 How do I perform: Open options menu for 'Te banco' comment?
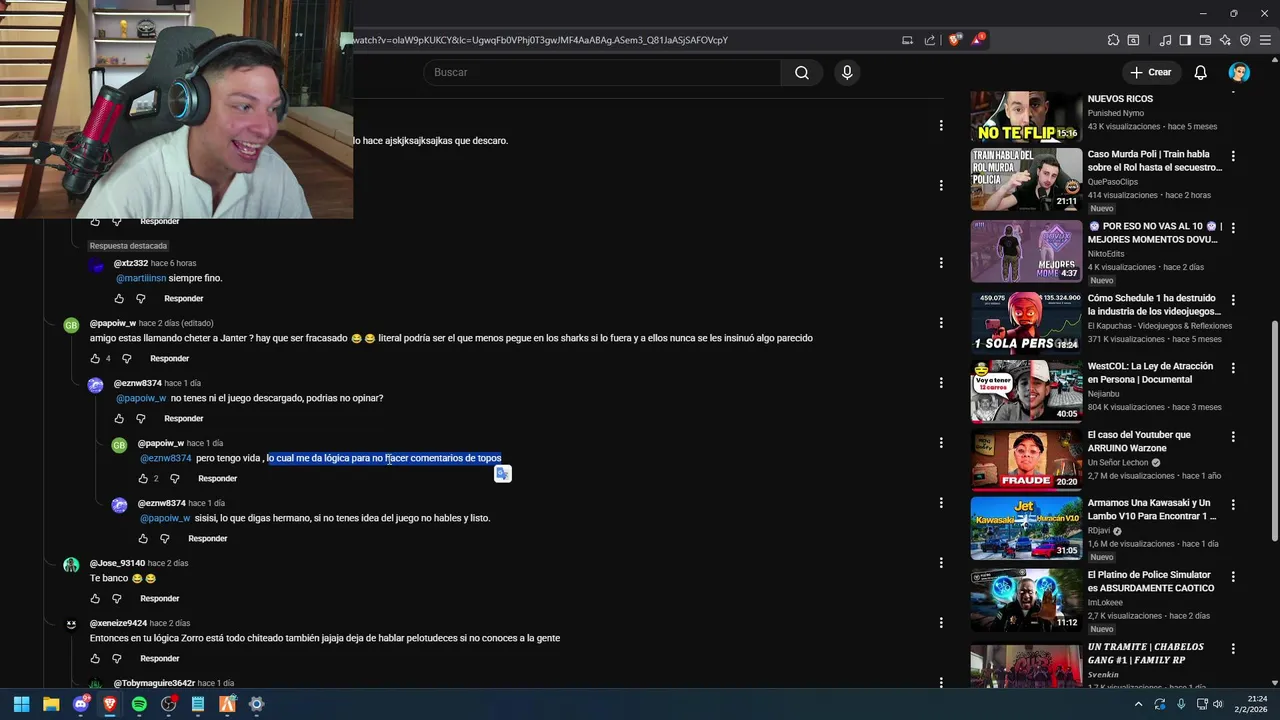tap(941, 563)
